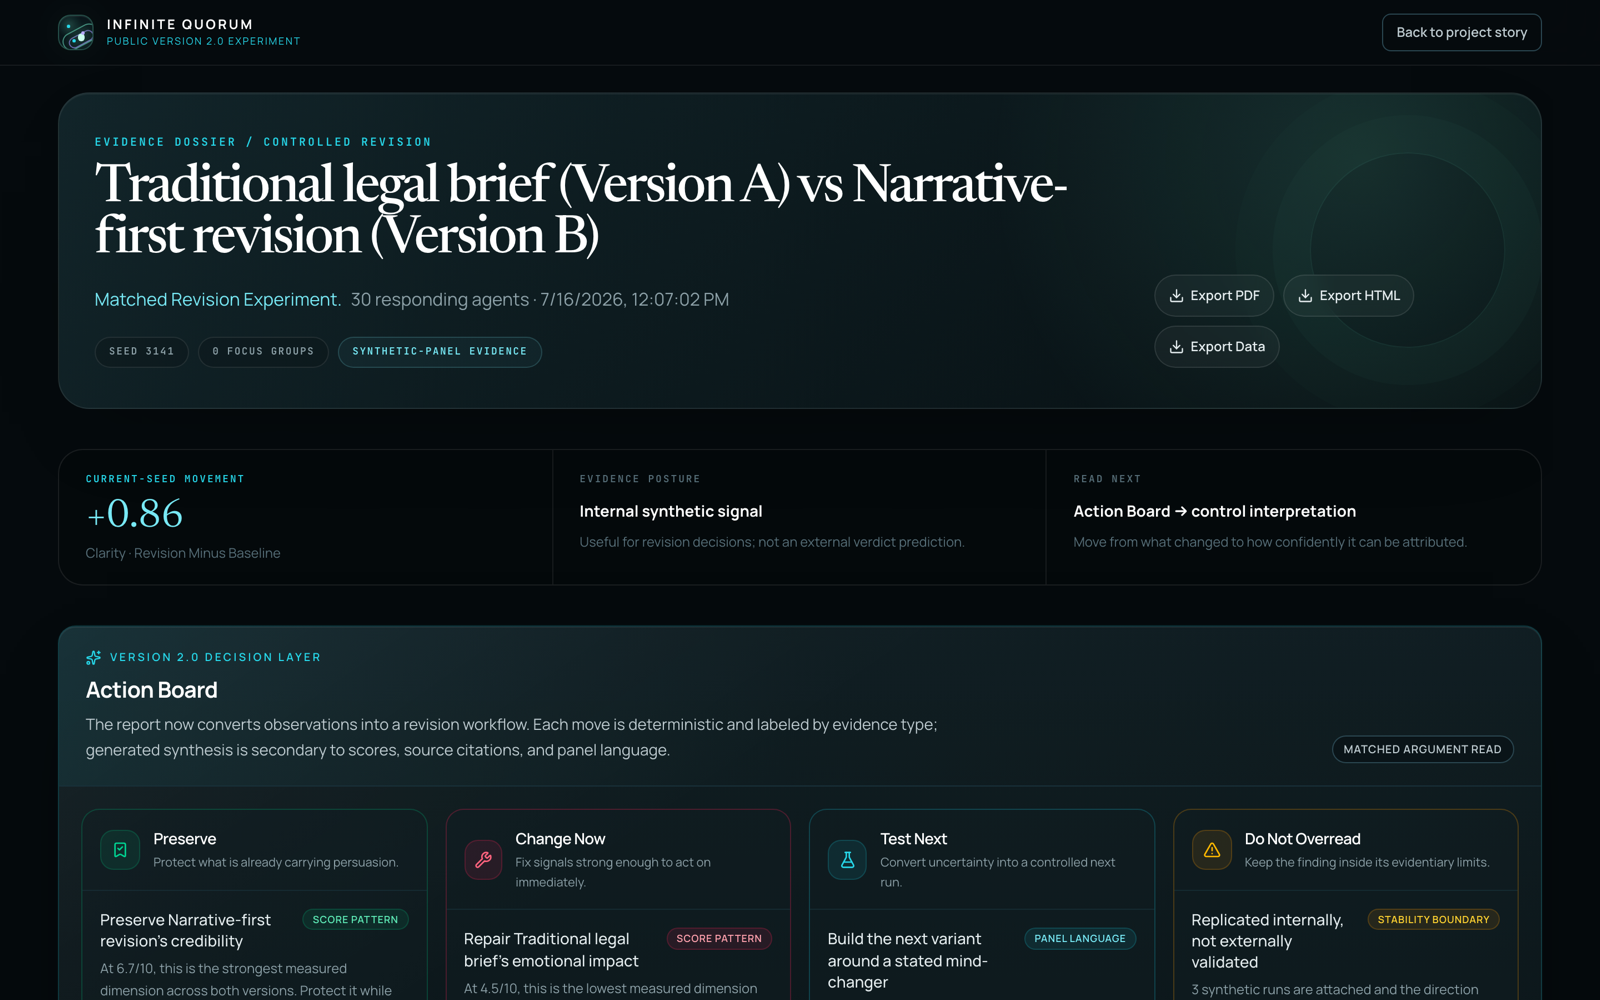
Task: Click the sparkle icon beside Version 2.0 Decision Layer
Action: [94, 657]
